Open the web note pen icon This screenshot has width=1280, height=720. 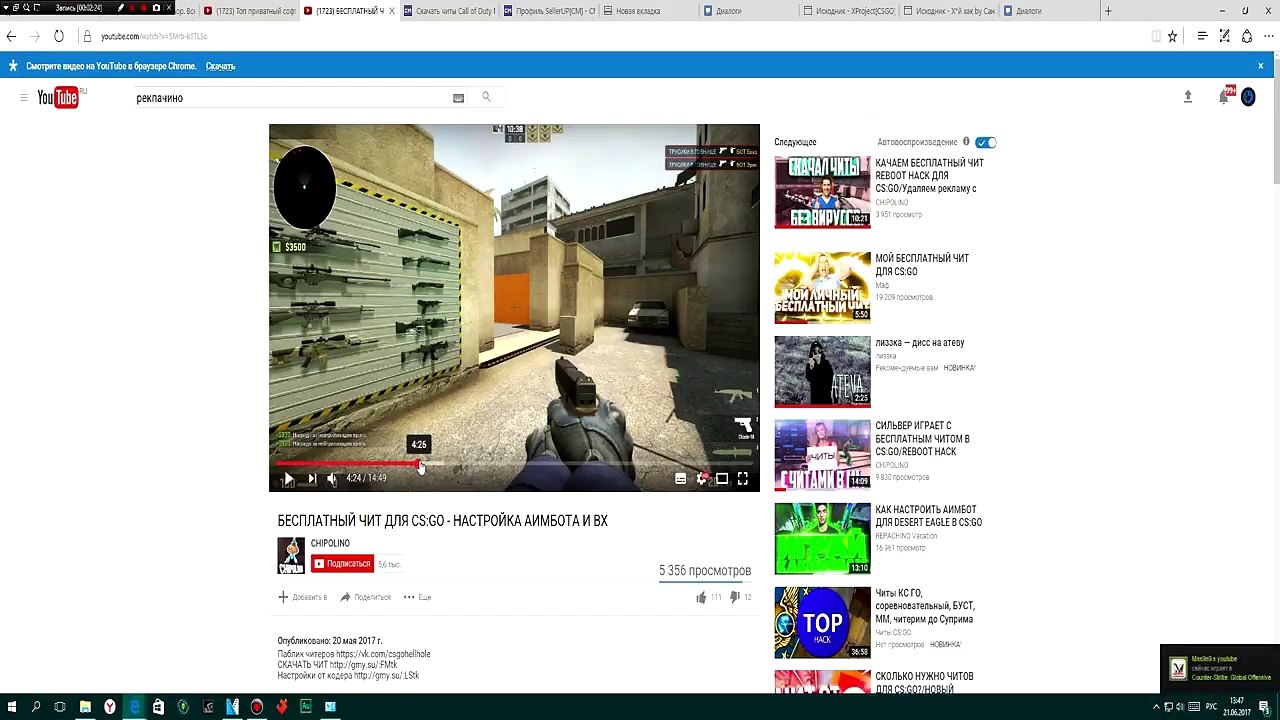click(x=1224, y=36)
